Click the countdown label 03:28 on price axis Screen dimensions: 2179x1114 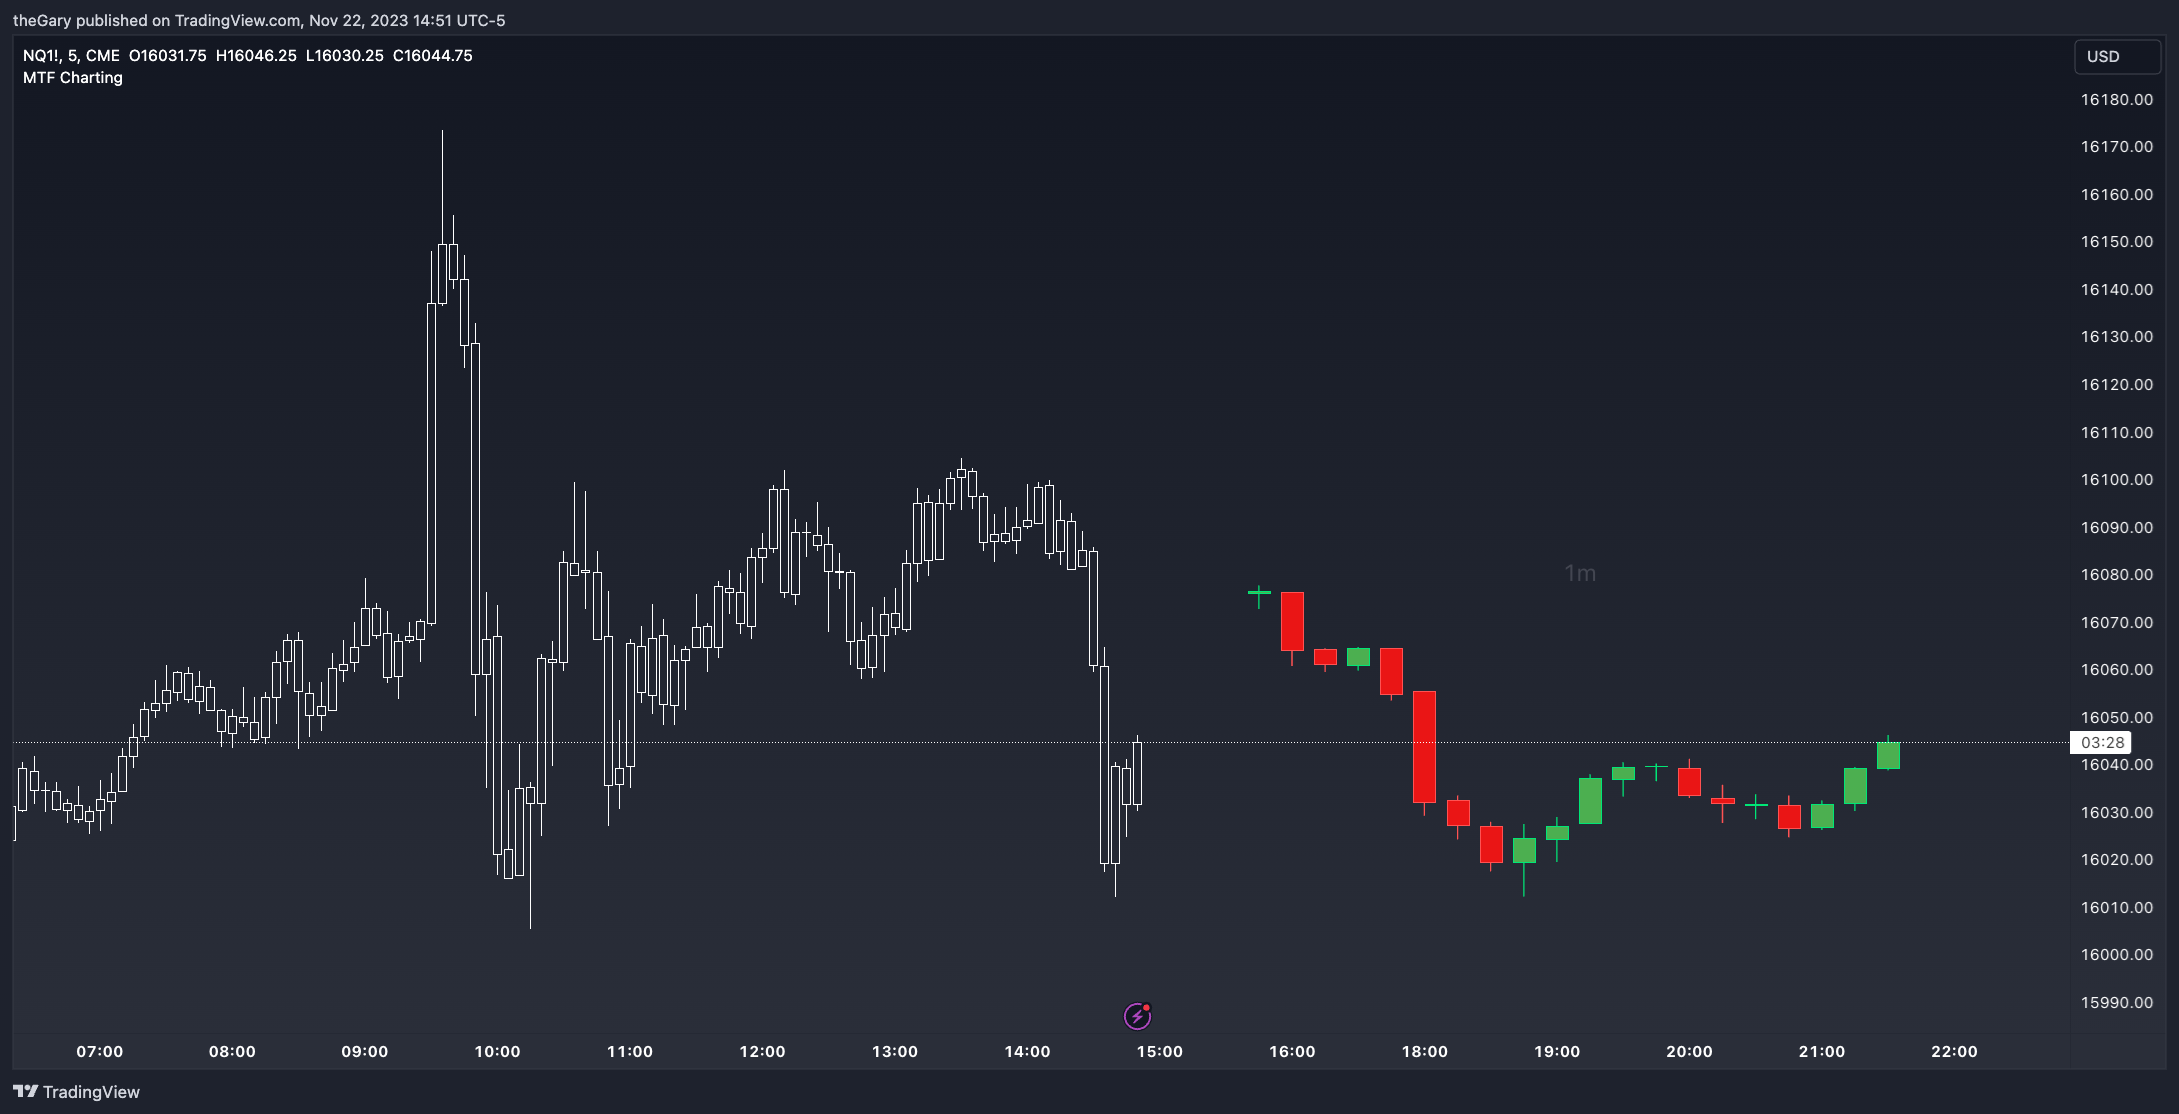[2101, 743]
